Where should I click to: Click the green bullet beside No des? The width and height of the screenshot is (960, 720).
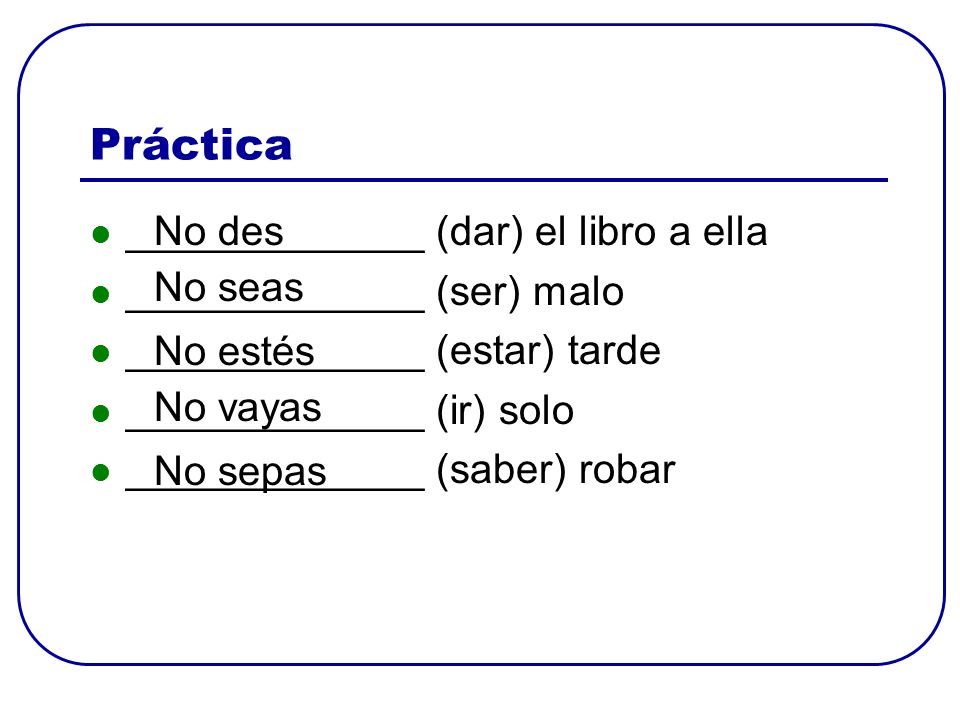click(100, 234)
